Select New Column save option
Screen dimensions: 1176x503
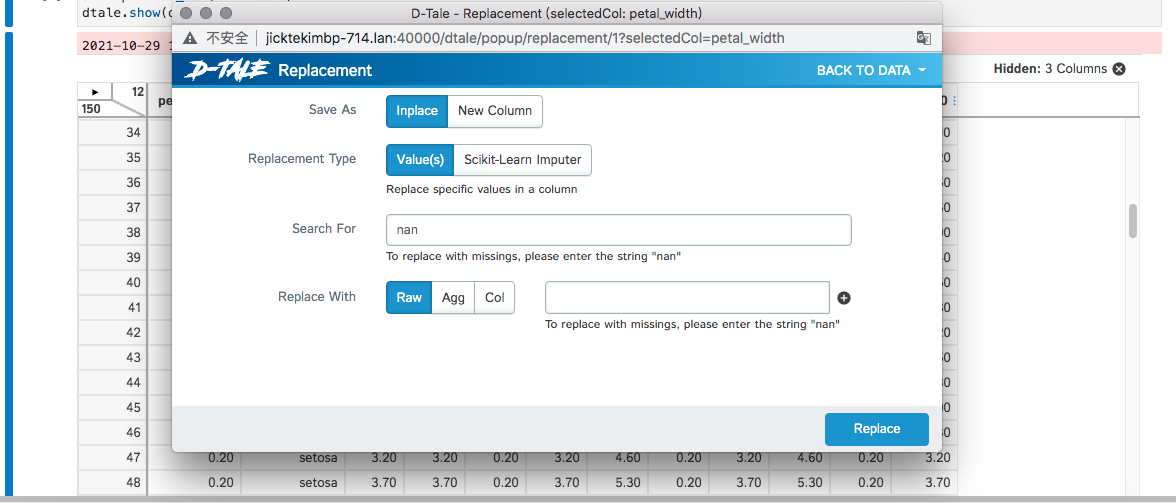click(495, 111)
